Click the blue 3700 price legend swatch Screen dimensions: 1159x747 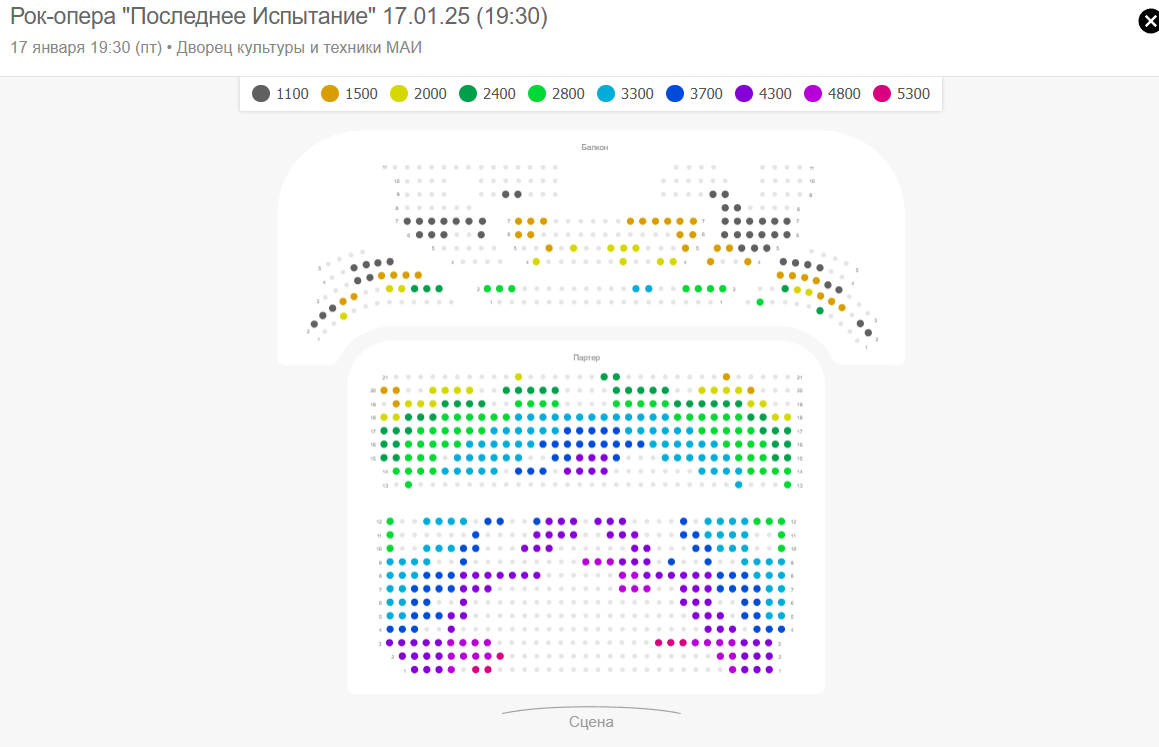[675, 94]
